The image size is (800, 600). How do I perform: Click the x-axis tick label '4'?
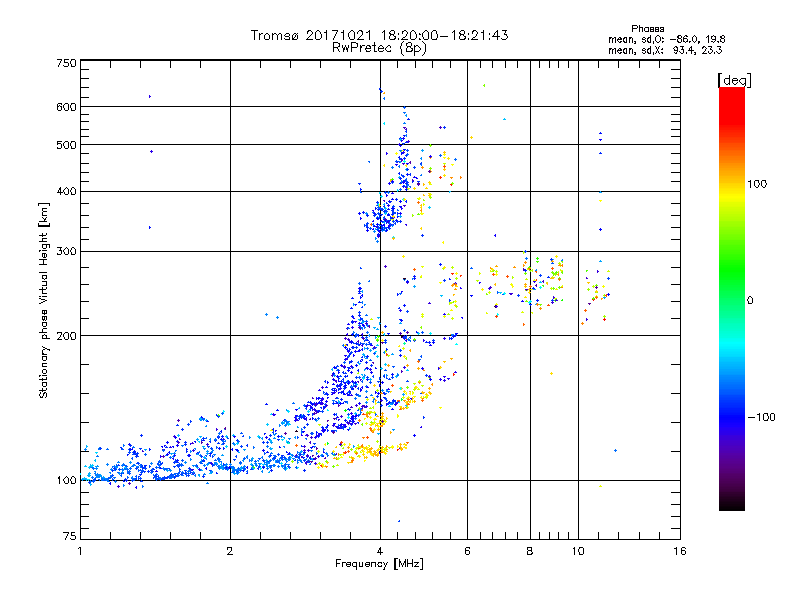[380, 551]
